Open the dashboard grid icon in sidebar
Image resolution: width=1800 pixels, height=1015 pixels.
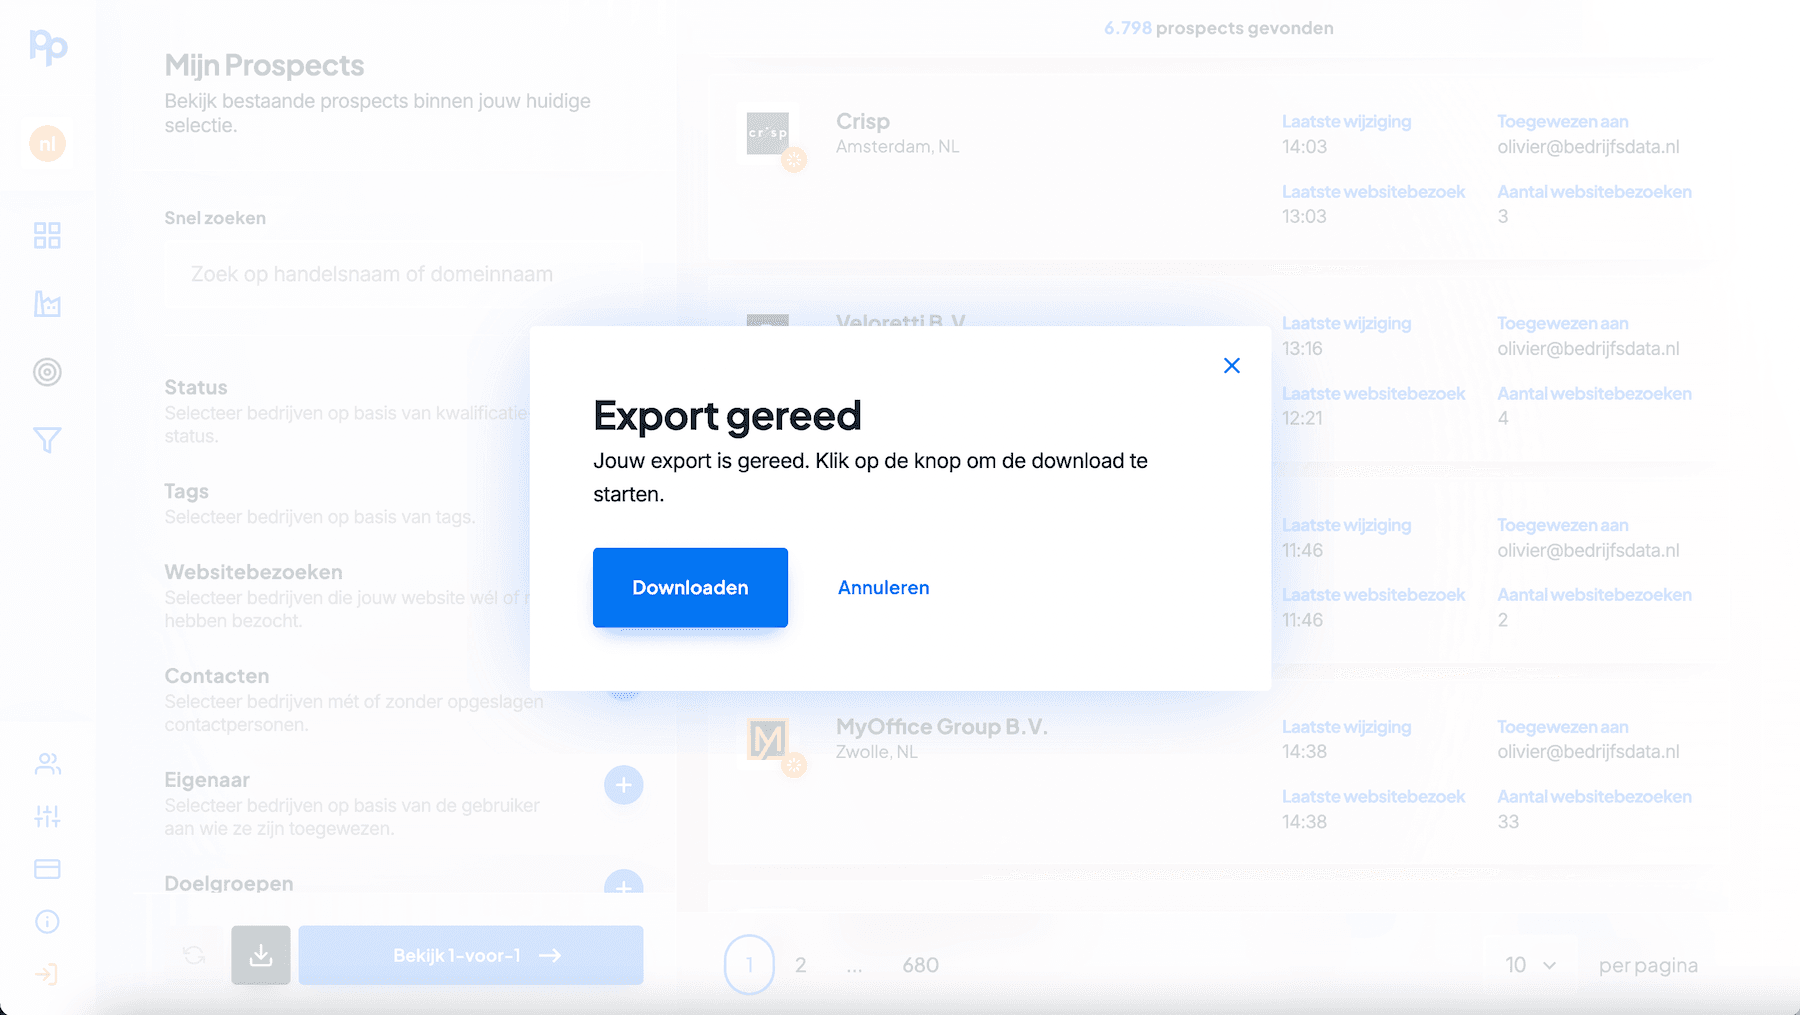47,236
